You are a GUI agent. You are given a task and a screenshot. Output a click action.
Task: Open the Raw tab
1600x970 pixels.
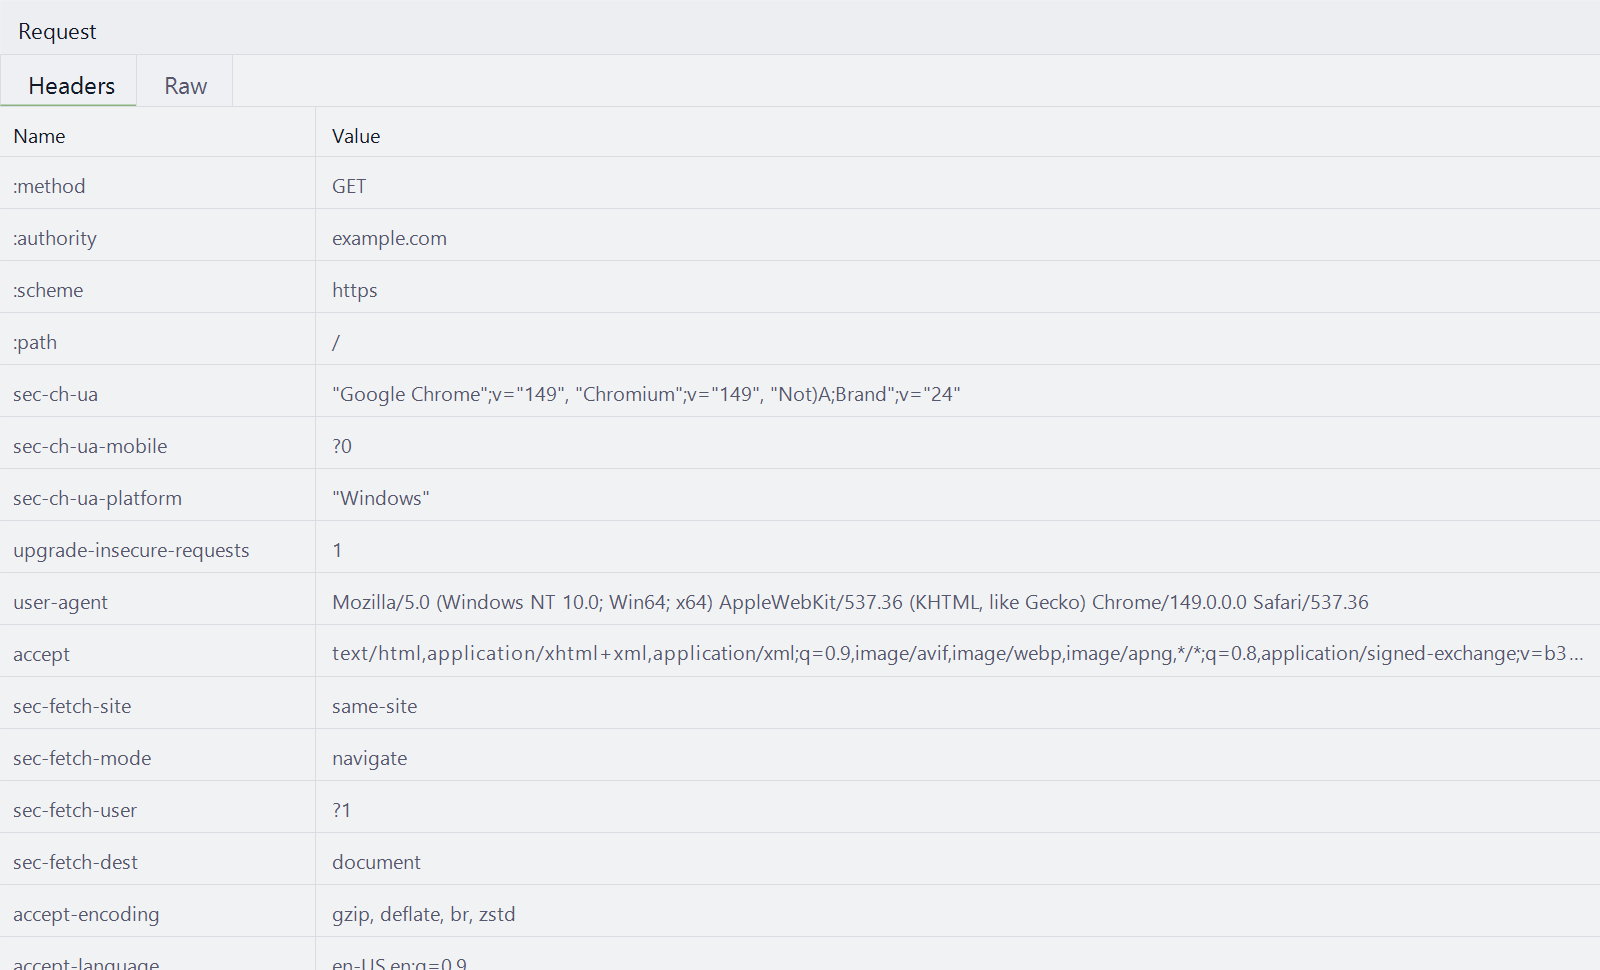pyautogui.click(x=185, y=82)
